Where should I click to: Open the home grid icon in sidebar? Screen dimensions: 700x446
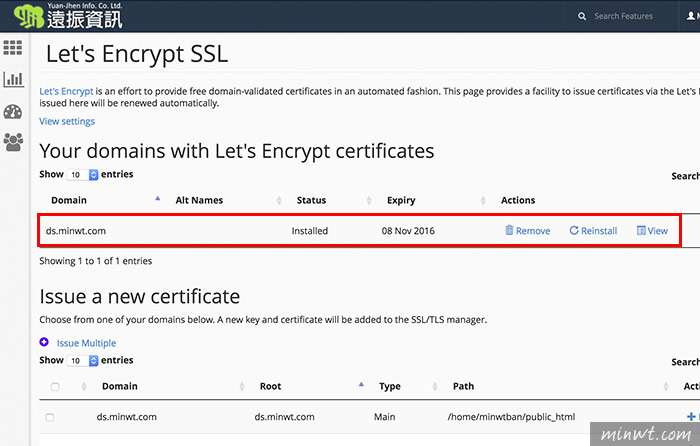pyautogui.click(x=12, y=47)
